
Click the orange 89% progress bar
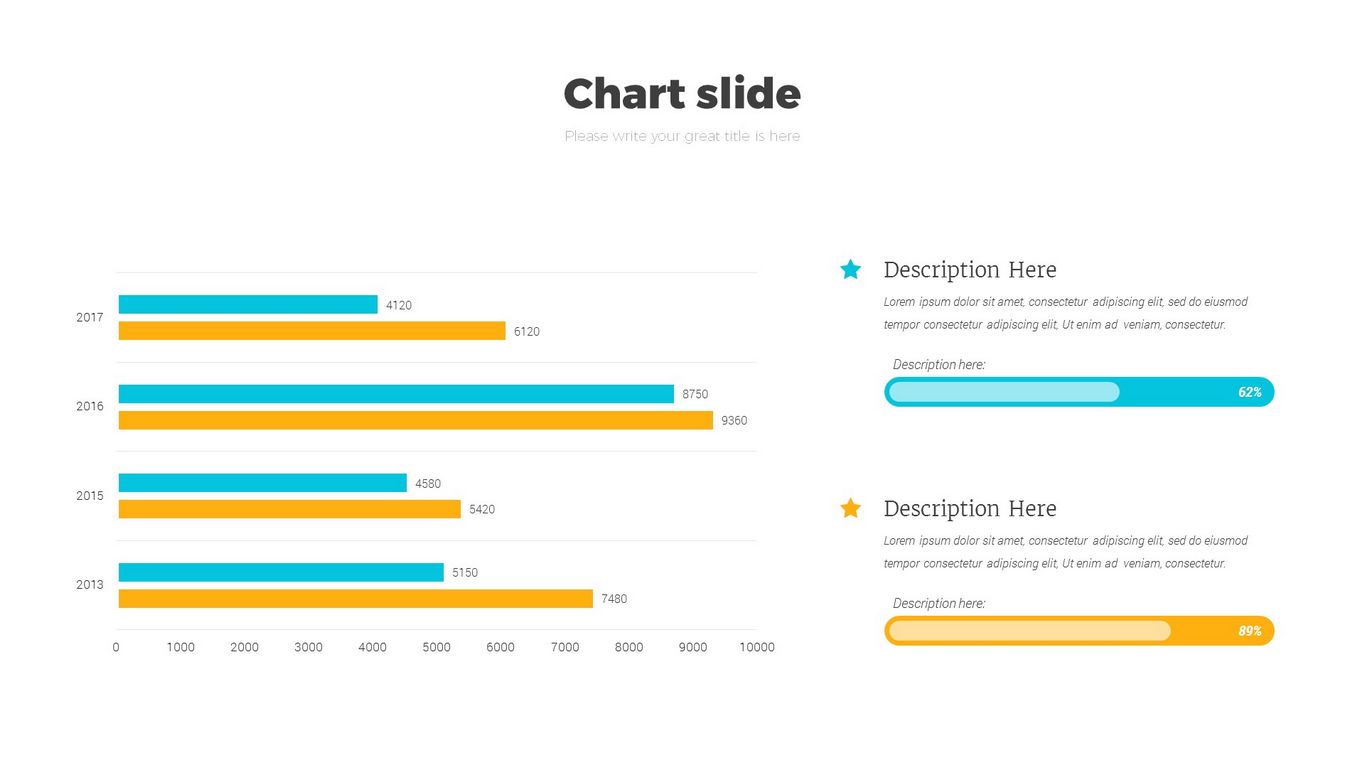[x=1078, y=631]
